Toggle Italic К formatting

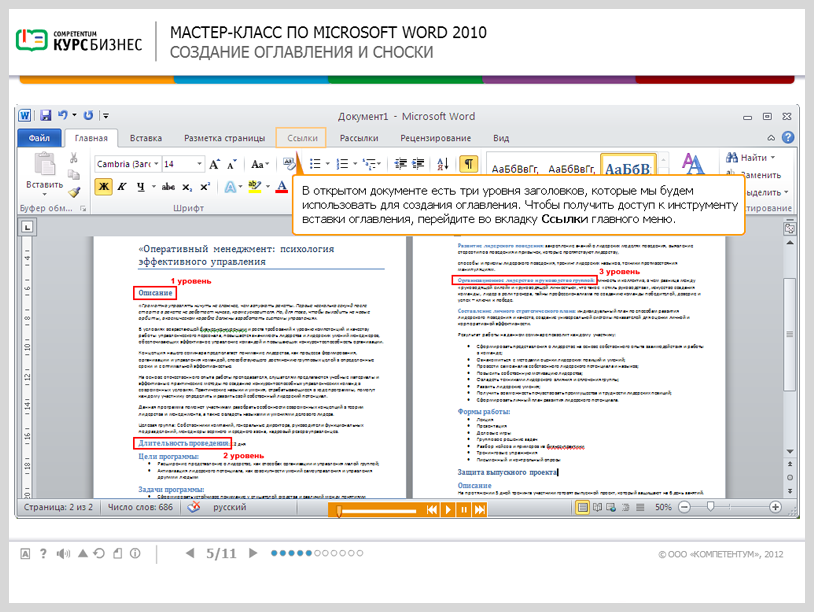(x=122, y=187)
